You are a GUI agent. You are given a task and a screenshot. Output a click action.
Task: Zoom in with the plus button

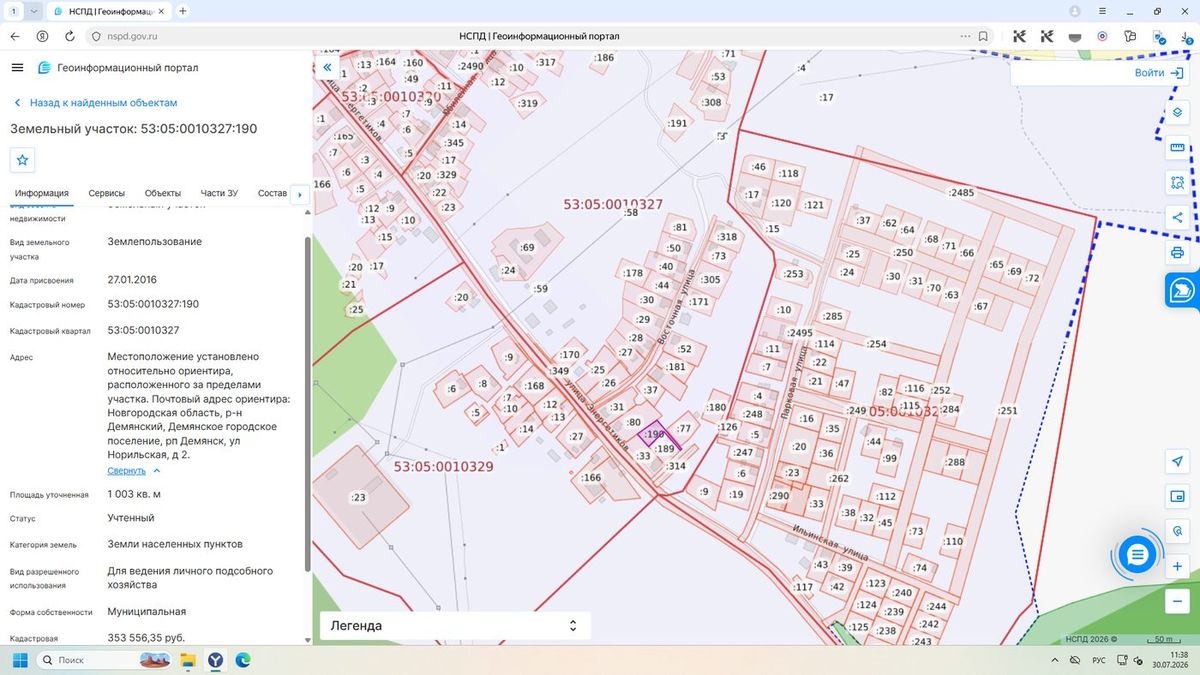click(x=1177, y=566)
